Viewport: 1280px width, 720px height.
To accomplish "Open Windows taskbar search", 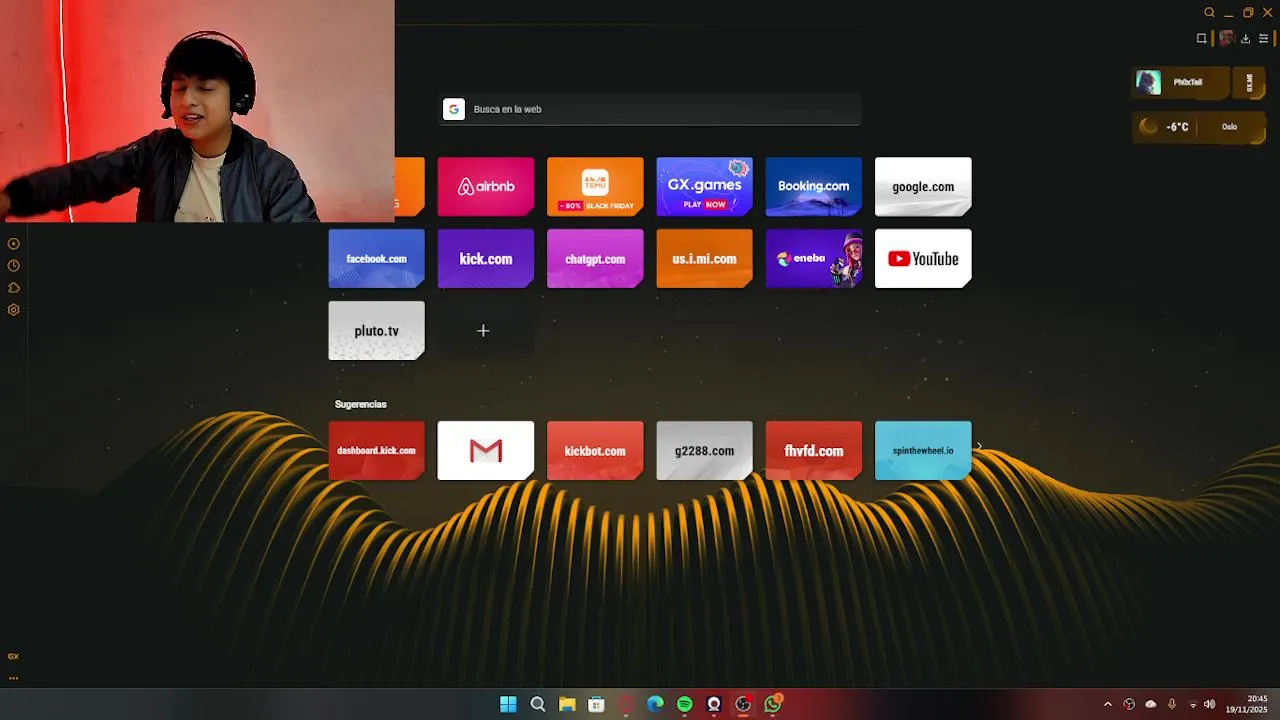I will click(x=538, y=704).
